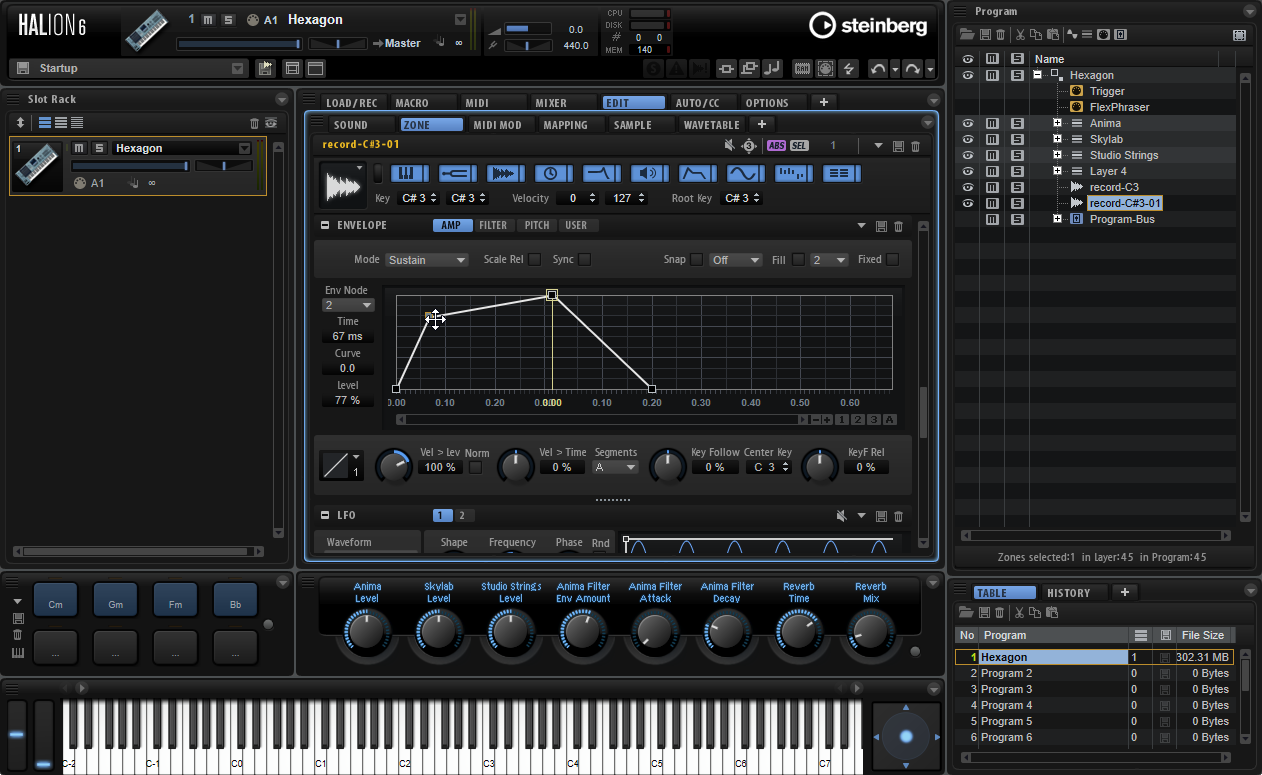Click the Undo arrow in the top toolbar
Viewport: 1262px width, 775px height.
tap(878, 68)
